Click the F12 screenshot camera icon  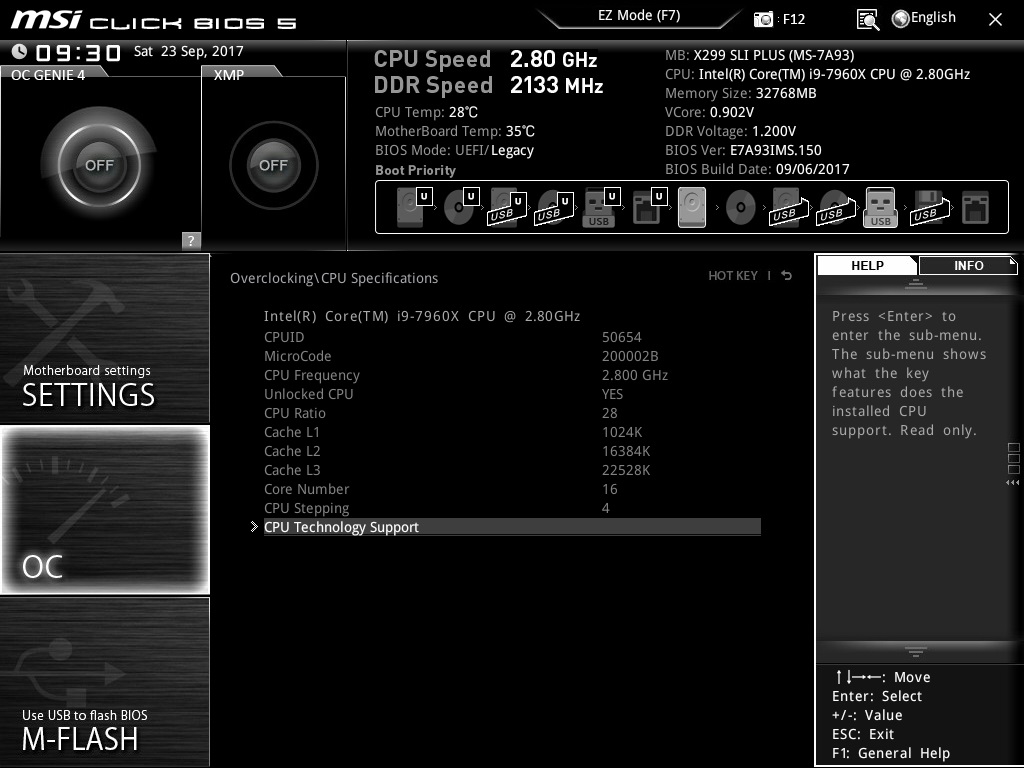(763, 19)
